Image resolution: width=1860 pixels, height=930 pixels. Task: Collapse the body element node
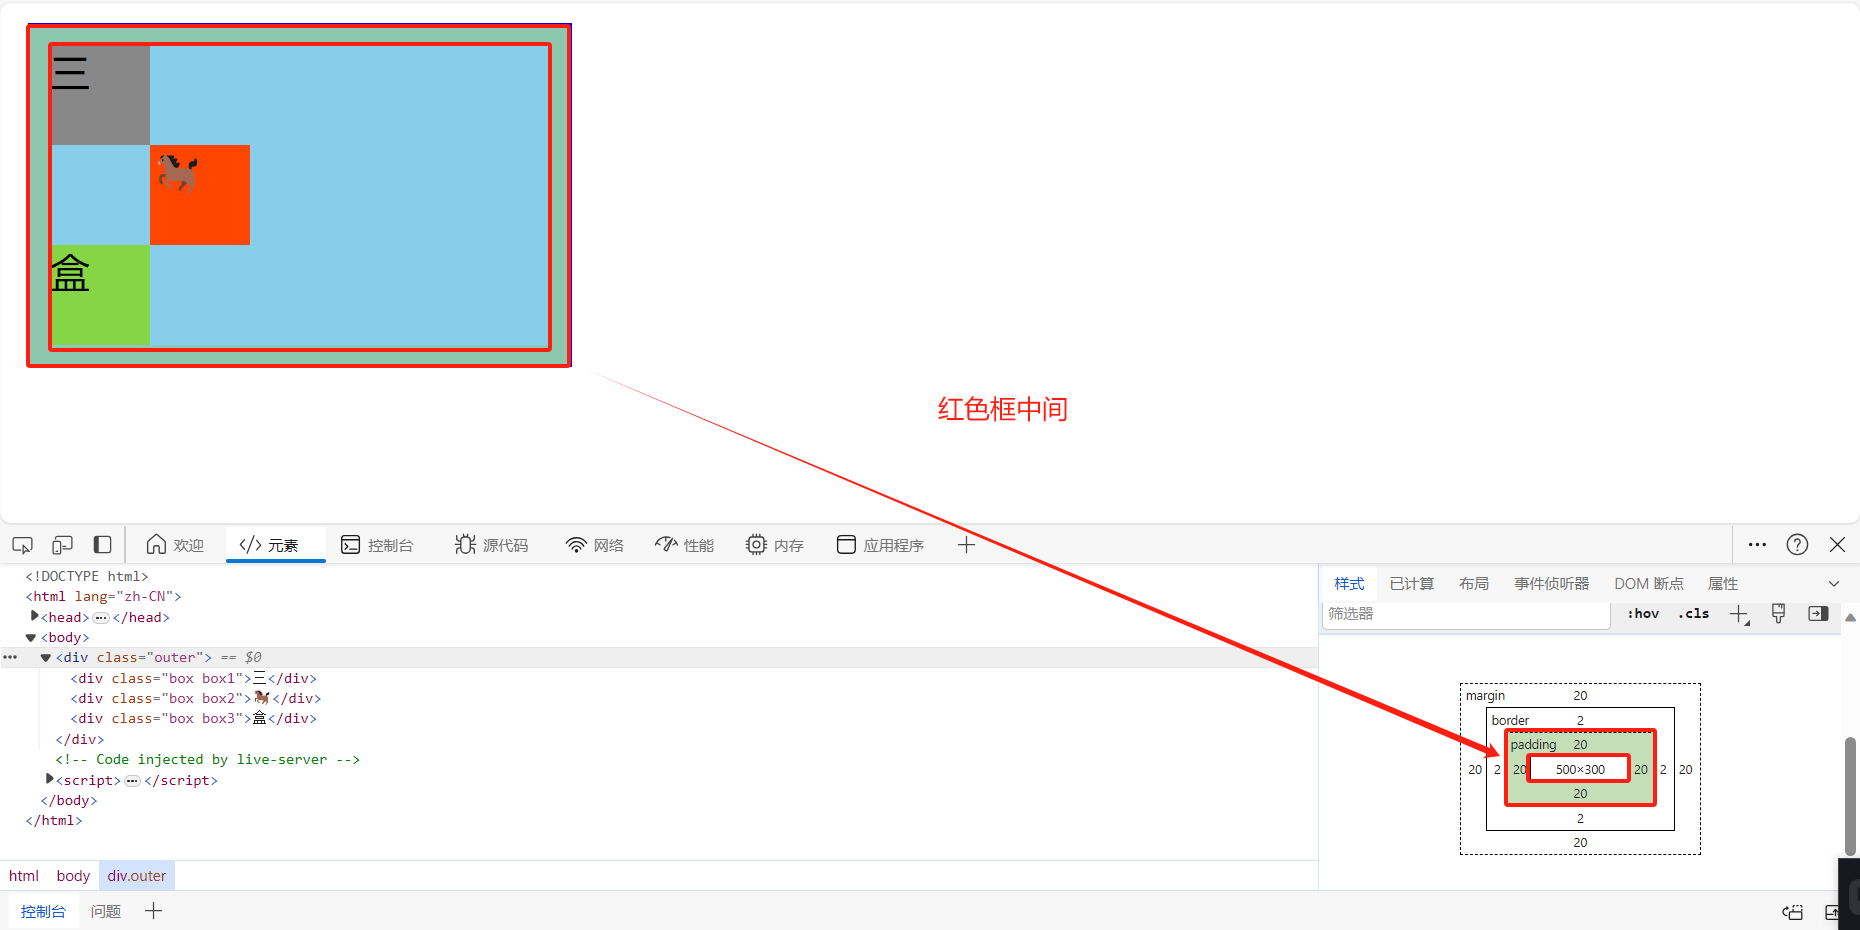[31, 637]
